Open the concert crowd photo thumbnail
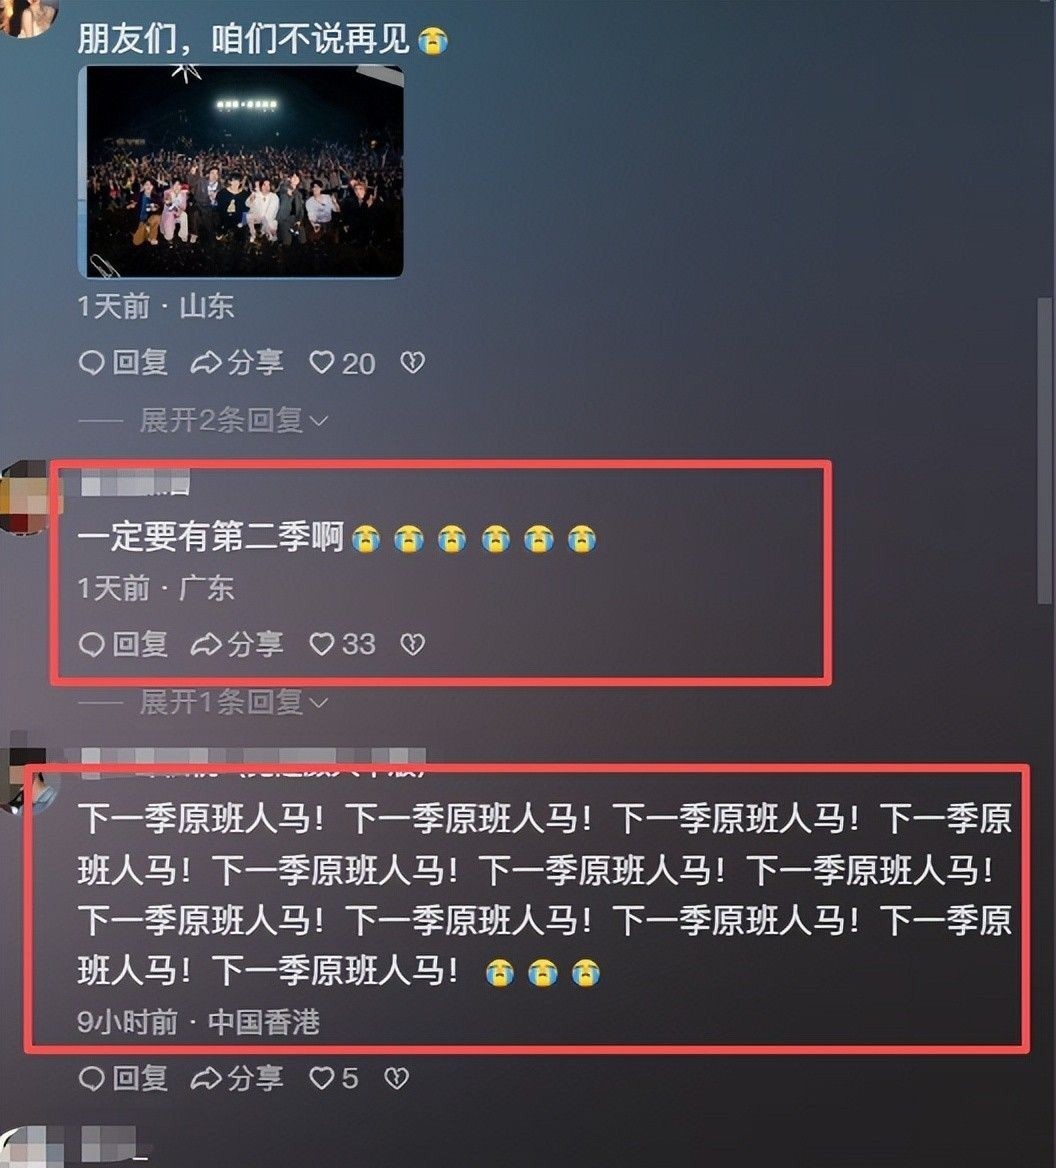1056x1168 pixels. 241,171
